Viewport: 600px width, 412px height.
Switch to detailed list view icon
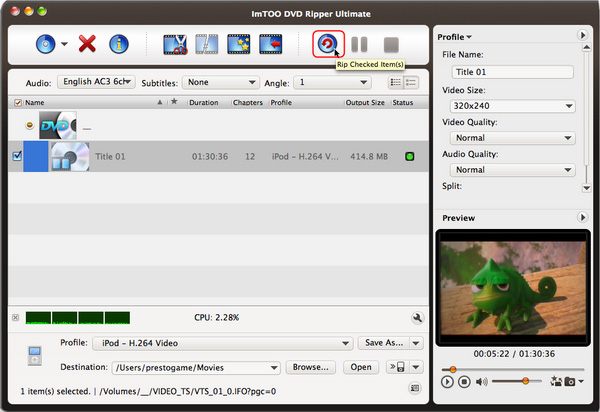coord(411,82)
